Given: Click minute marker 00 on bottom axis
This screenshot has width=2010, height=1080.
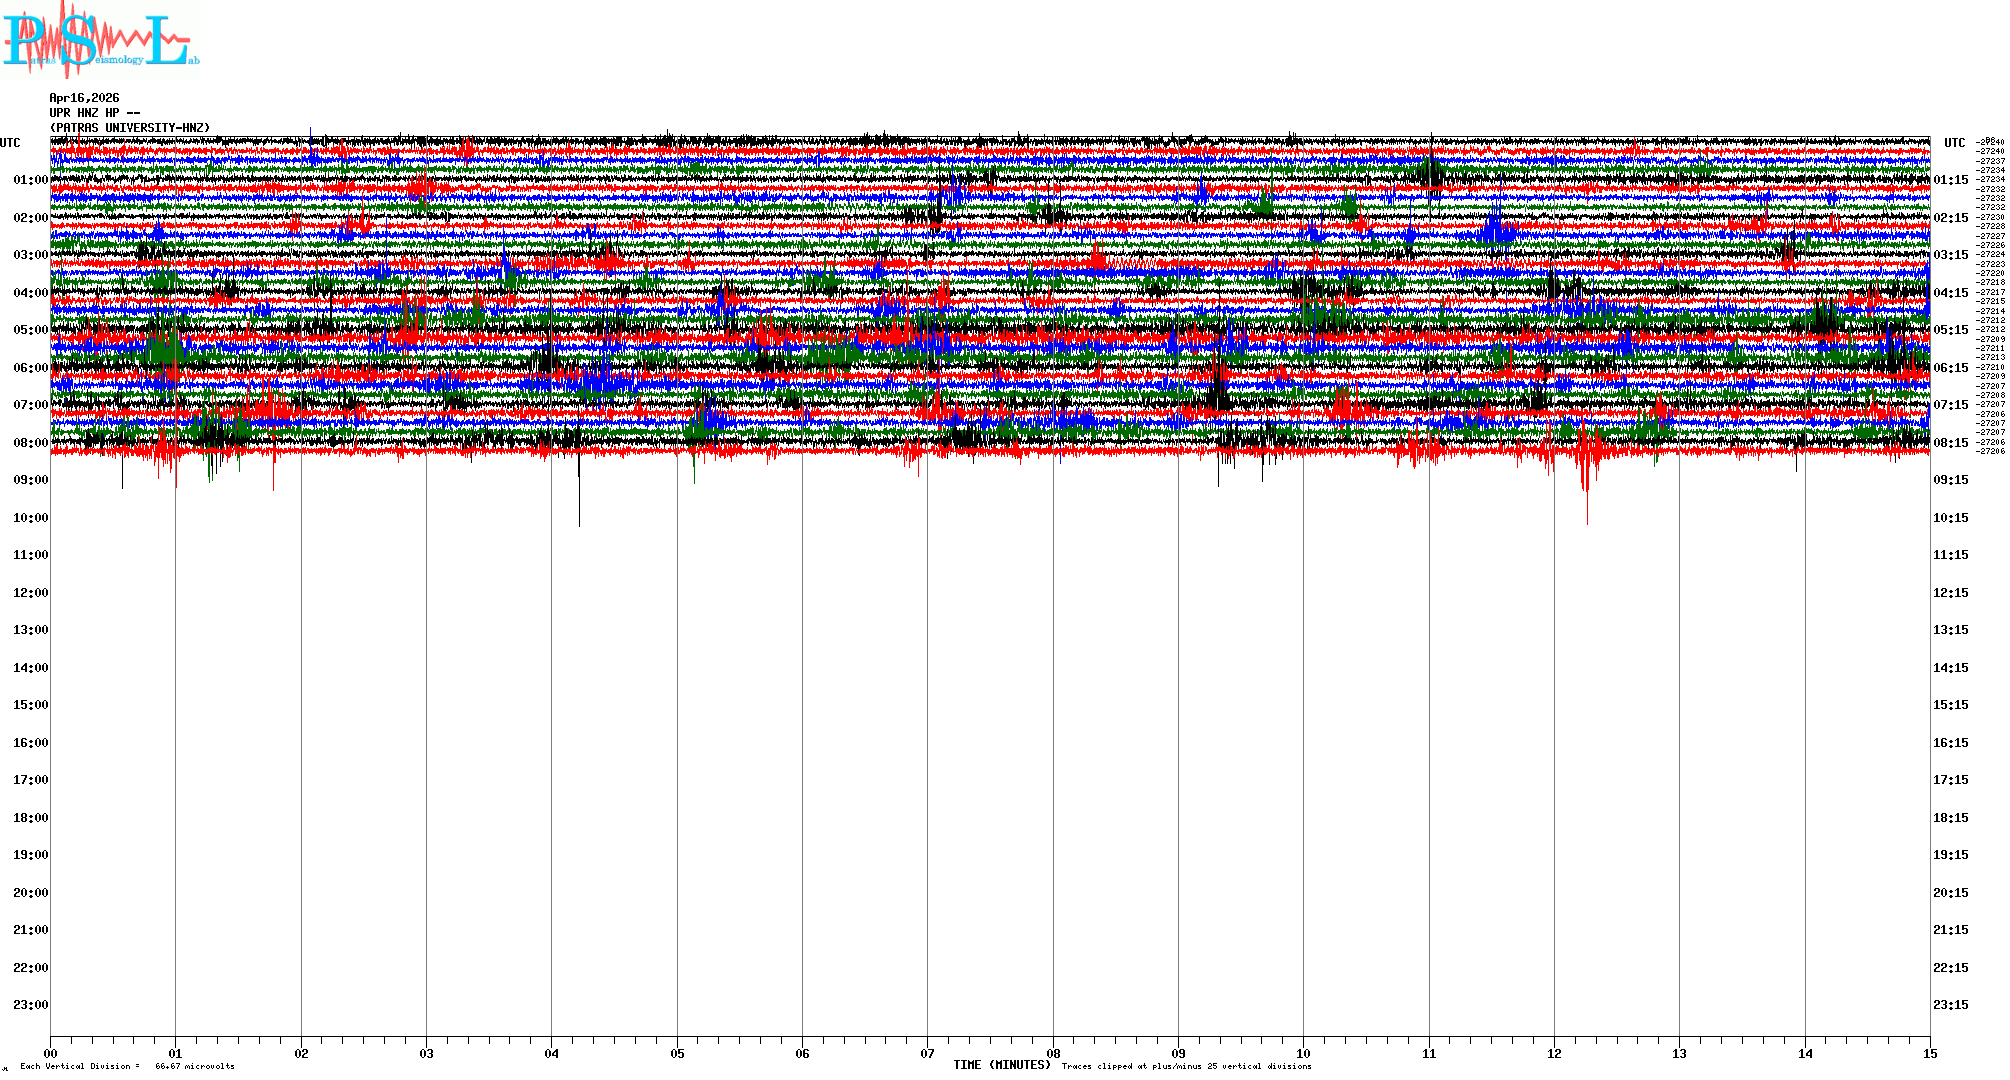Looking at the screenshot, I should [51, 1054].
